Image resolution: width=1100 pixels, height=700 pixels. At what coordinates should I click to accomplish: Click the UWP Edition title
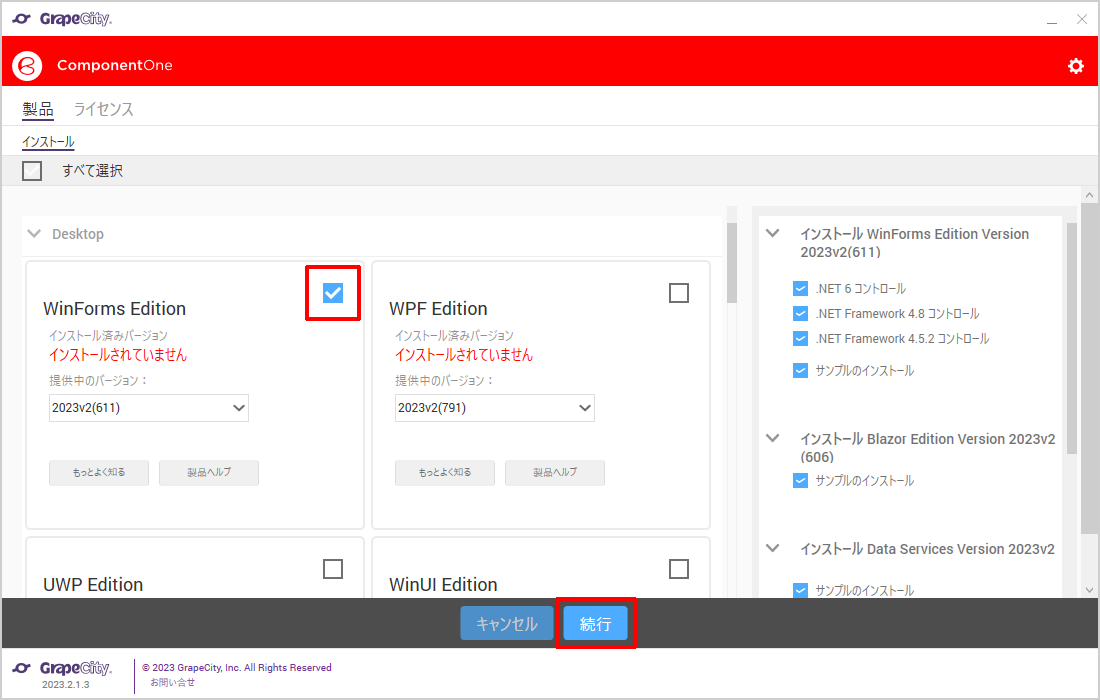93,584
